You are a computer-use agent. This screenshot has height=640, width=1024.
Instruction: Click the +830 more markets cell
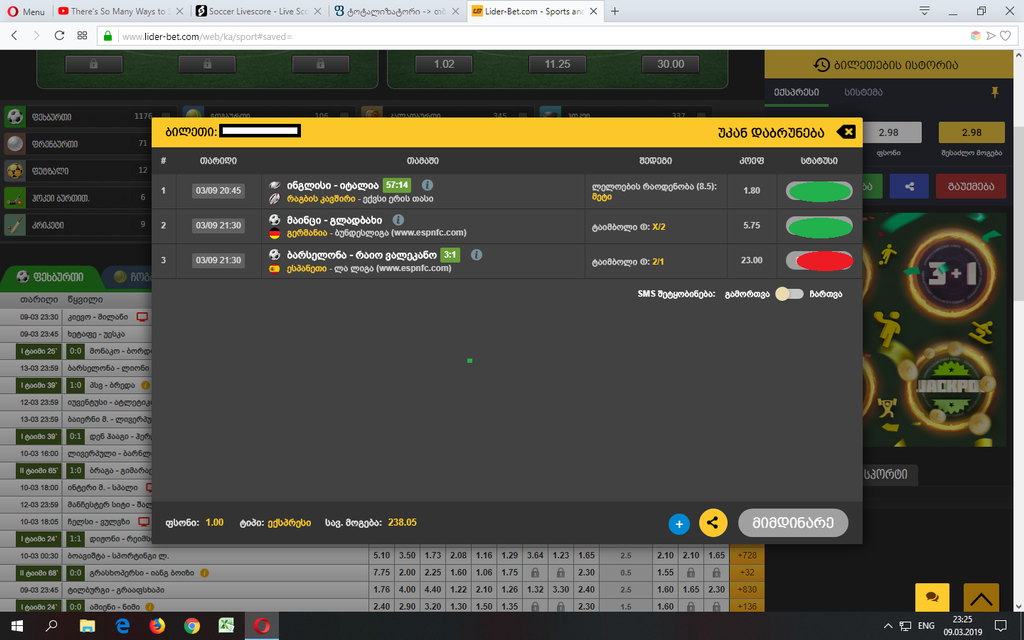tap(747, 589)
